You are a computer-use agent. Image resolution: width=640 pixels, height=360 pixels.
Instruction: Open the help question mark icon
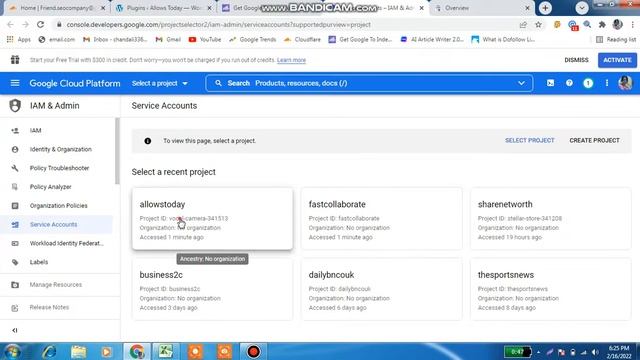pyautogui.click(x=569, y=83)
